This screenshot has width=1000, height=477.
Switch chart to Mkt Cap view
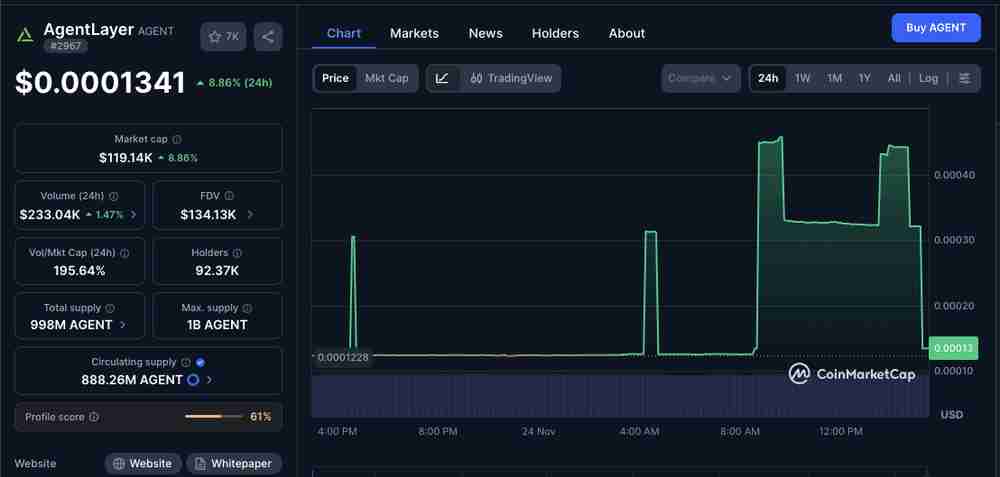[x=386, y=78]
